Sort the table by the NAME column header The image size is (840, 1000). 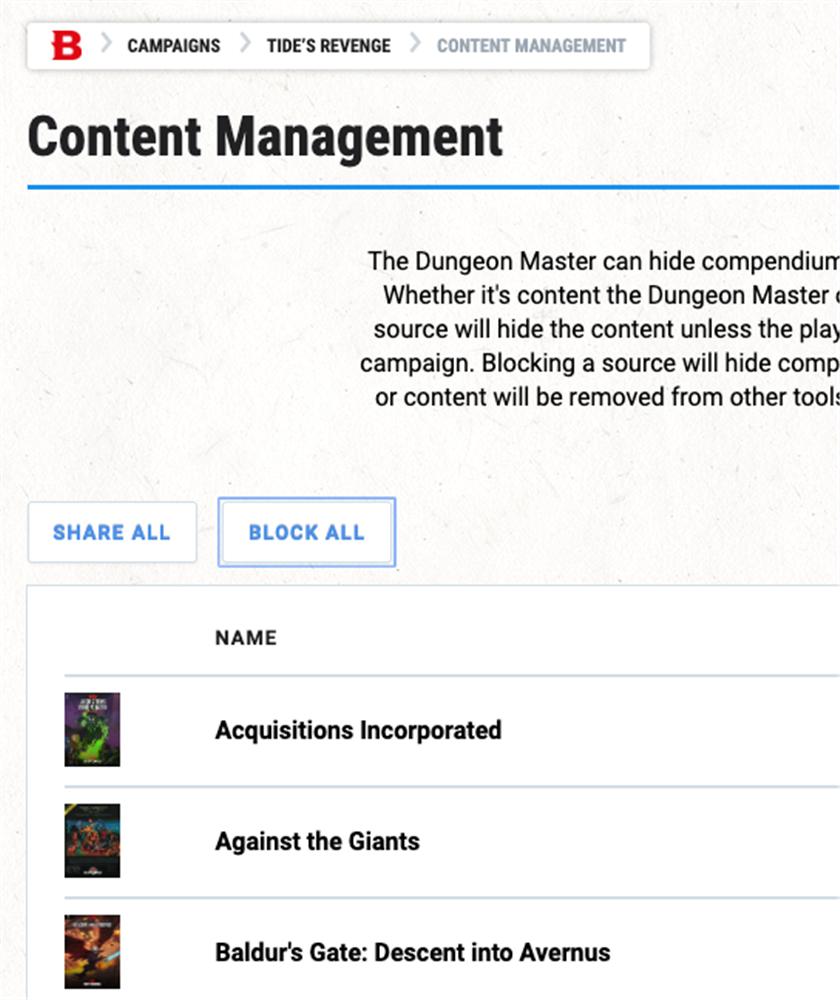tap(246, 638)
